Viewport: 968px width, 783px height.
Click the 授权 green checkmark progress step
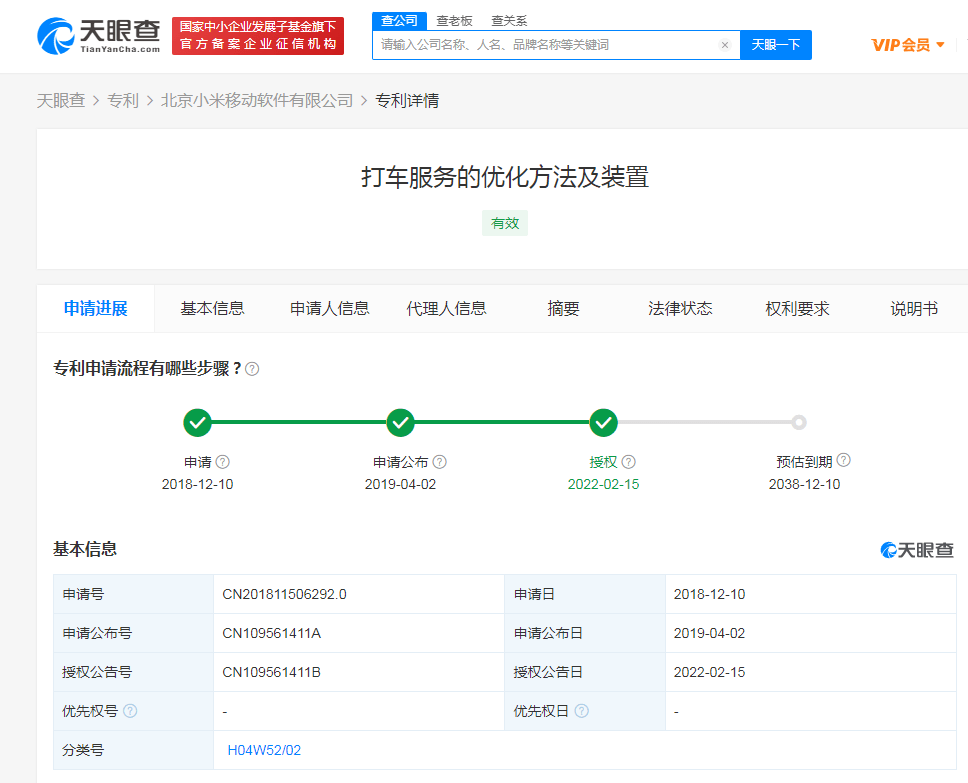(603, 423)
